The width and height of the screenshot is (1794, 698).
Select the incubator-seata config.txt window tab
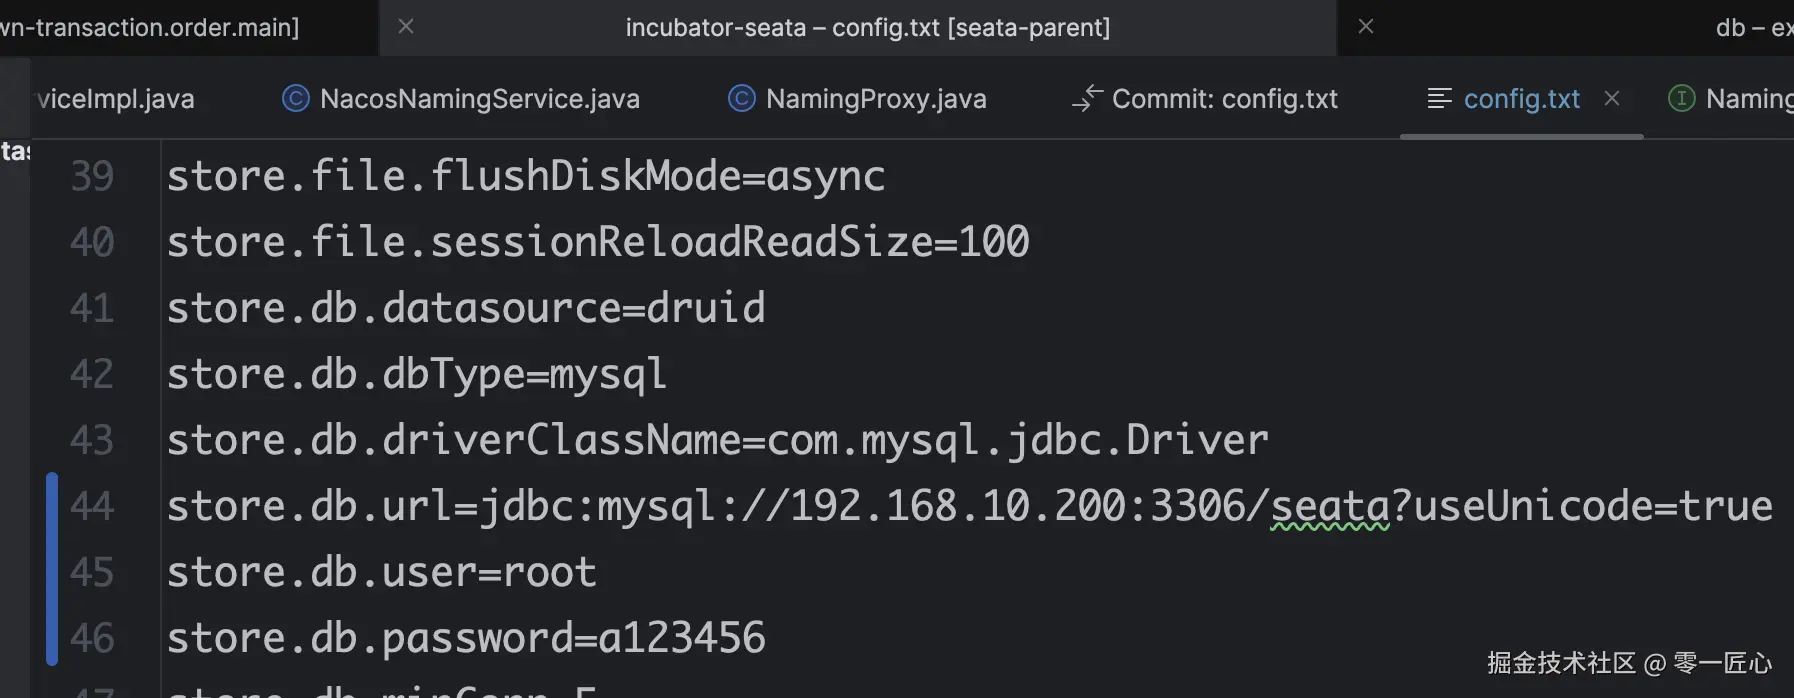(867, 27)
